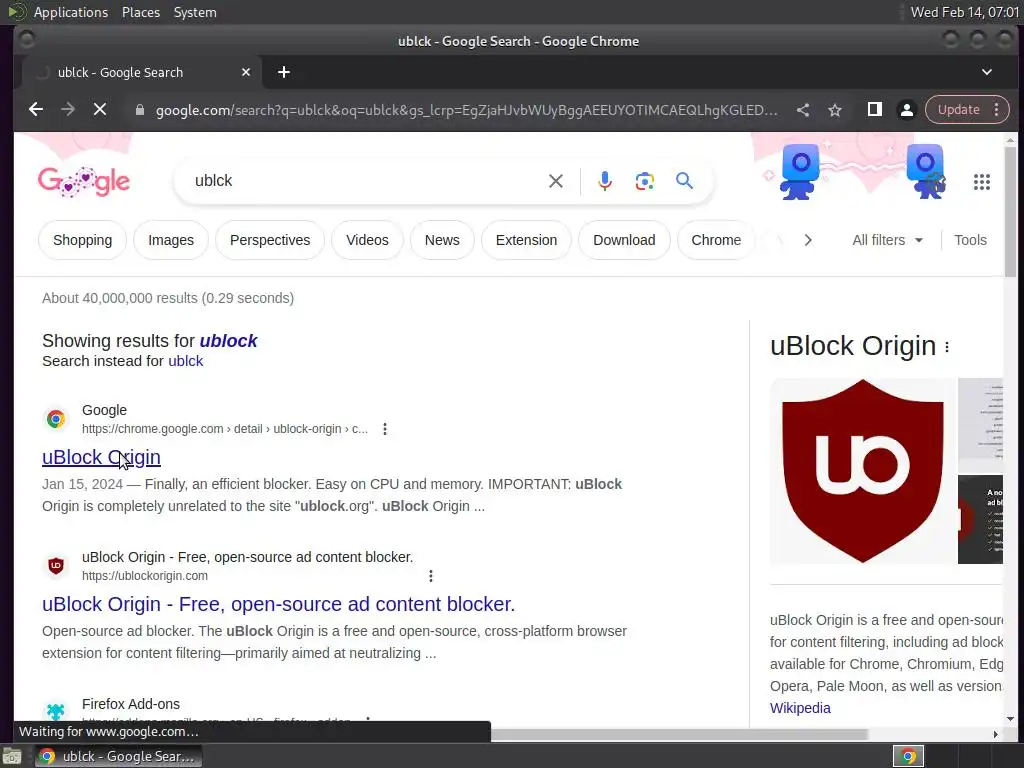The height and width of the screenshot is (768, 1024).
Task: Select the Videos filter chip
Action: coord(367,240)
